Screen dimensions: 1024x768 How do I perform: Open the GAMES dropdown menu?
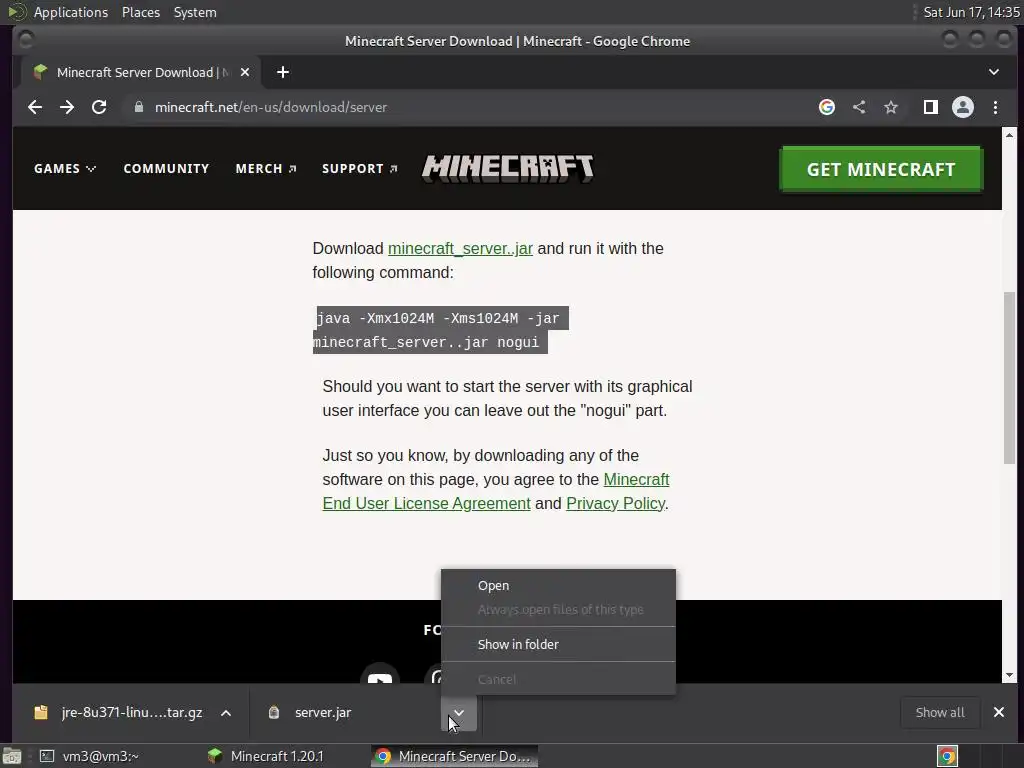[65, 168]
